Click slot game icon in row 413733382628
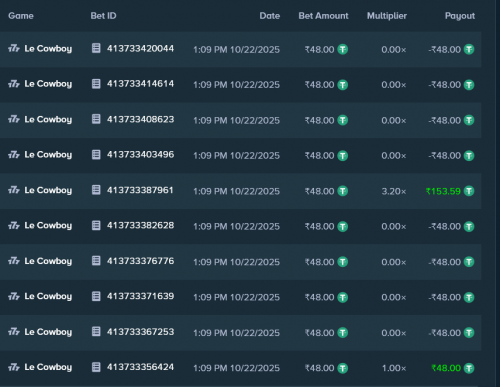Viewport: 500px width, 387px height. [x=14, y=226]
